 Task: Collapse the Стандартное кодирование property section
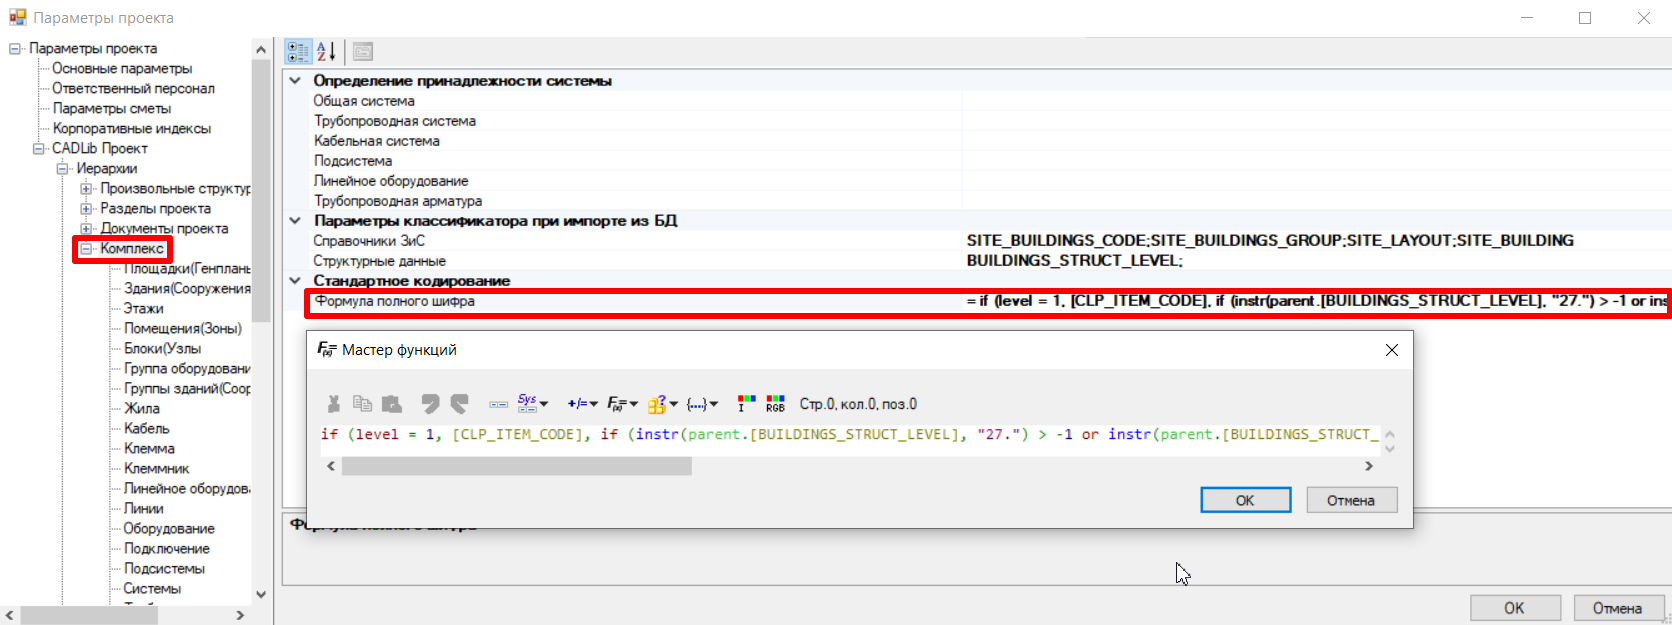pos(295,281)
